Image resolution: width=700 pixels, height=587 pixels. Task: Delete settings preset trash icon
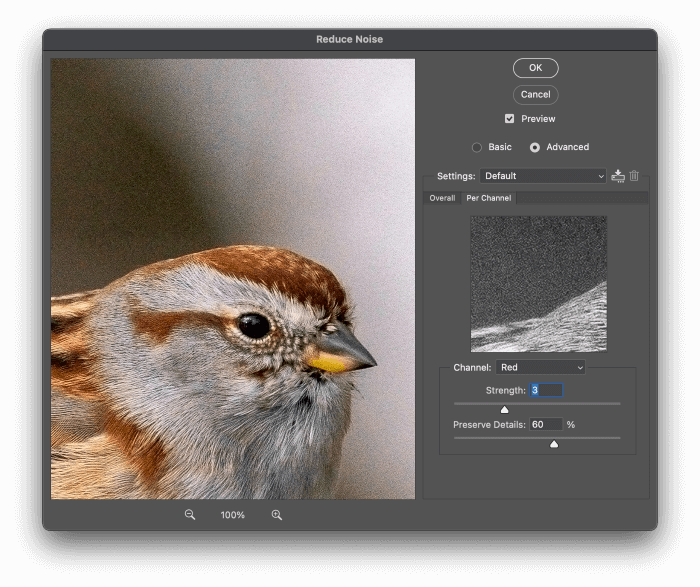click(634, 176)
